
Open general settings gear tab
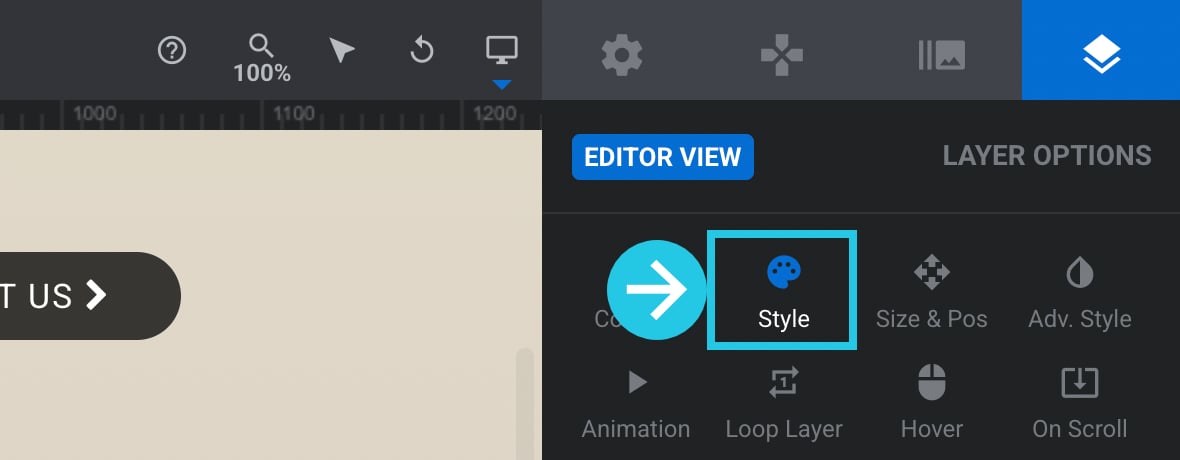tap(622, 56)
